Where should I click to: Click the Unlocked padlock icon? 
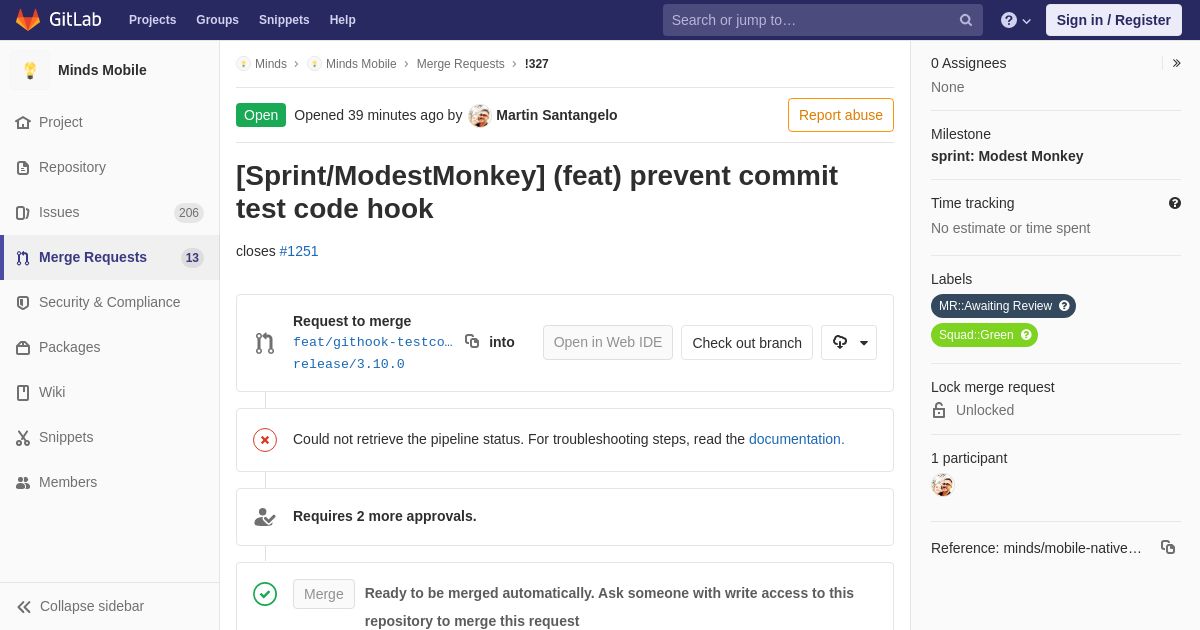tap(939, 410)
